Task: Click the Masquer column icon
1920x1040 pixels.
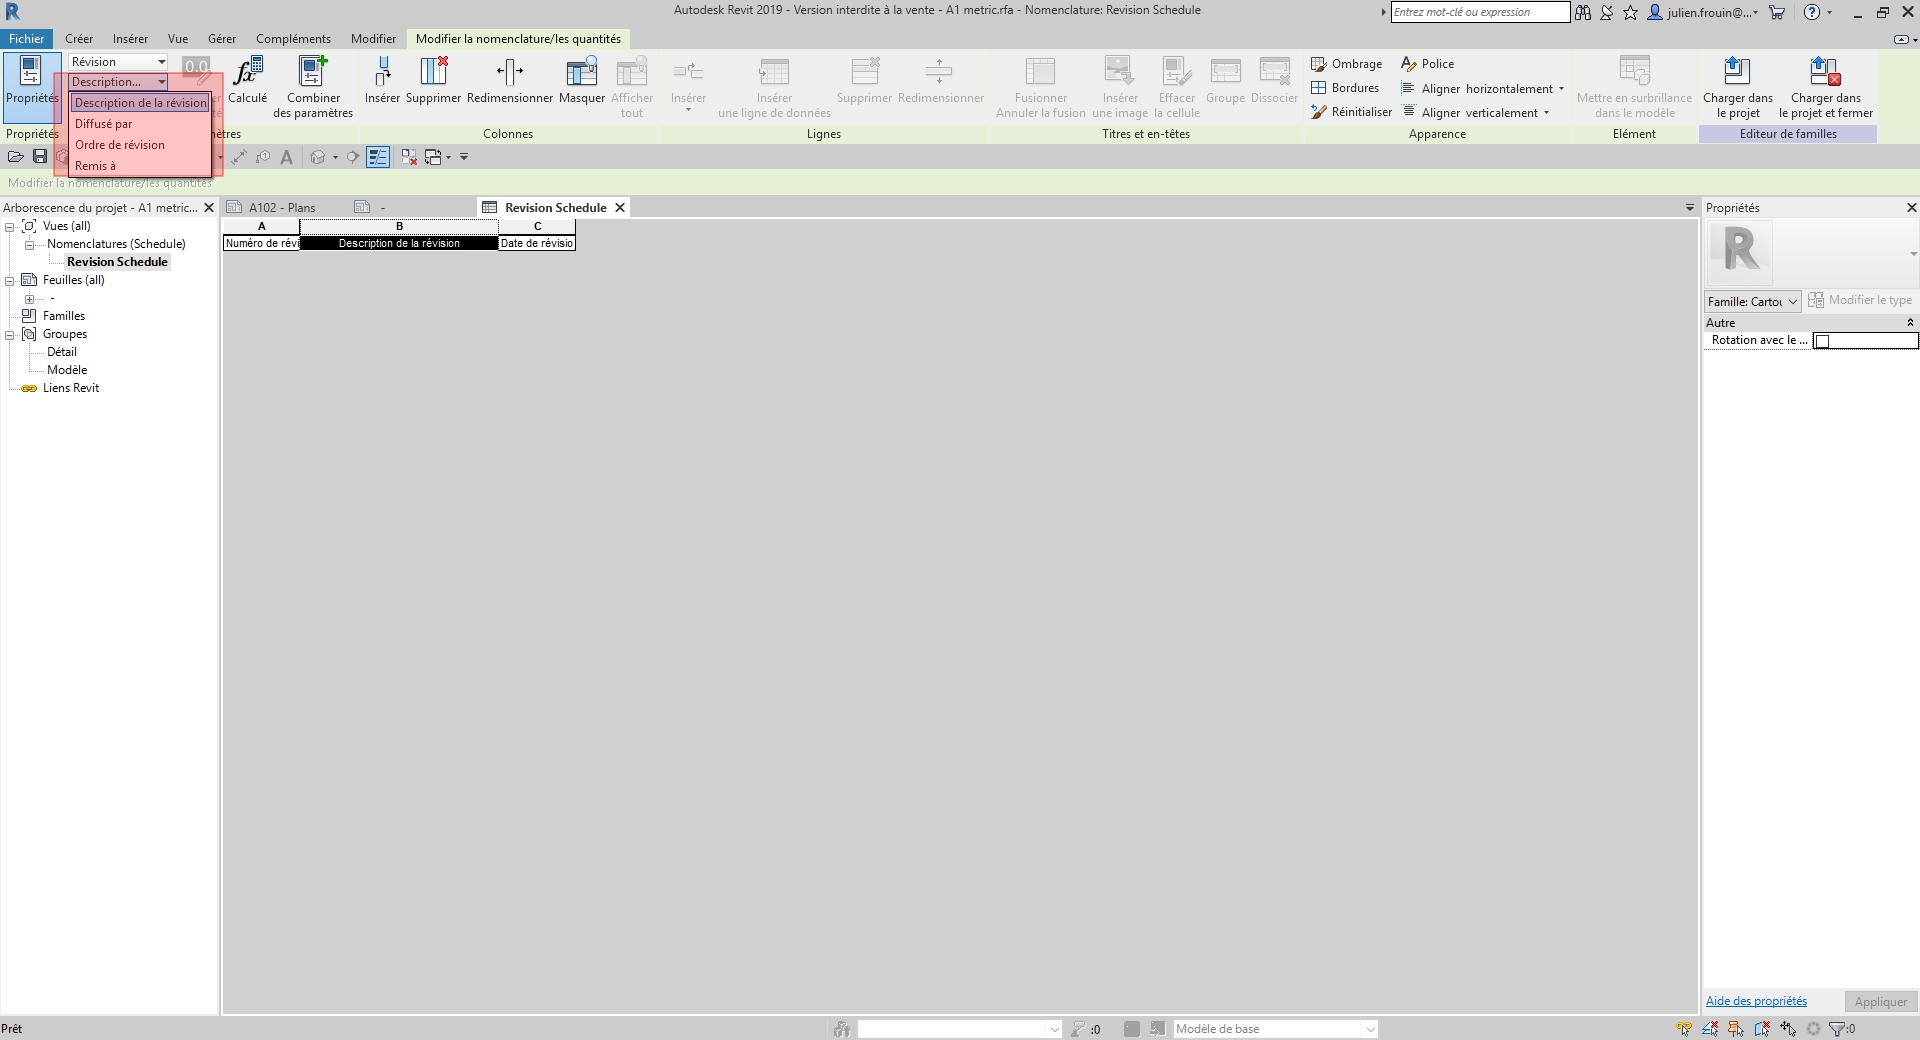Action: 582,73
